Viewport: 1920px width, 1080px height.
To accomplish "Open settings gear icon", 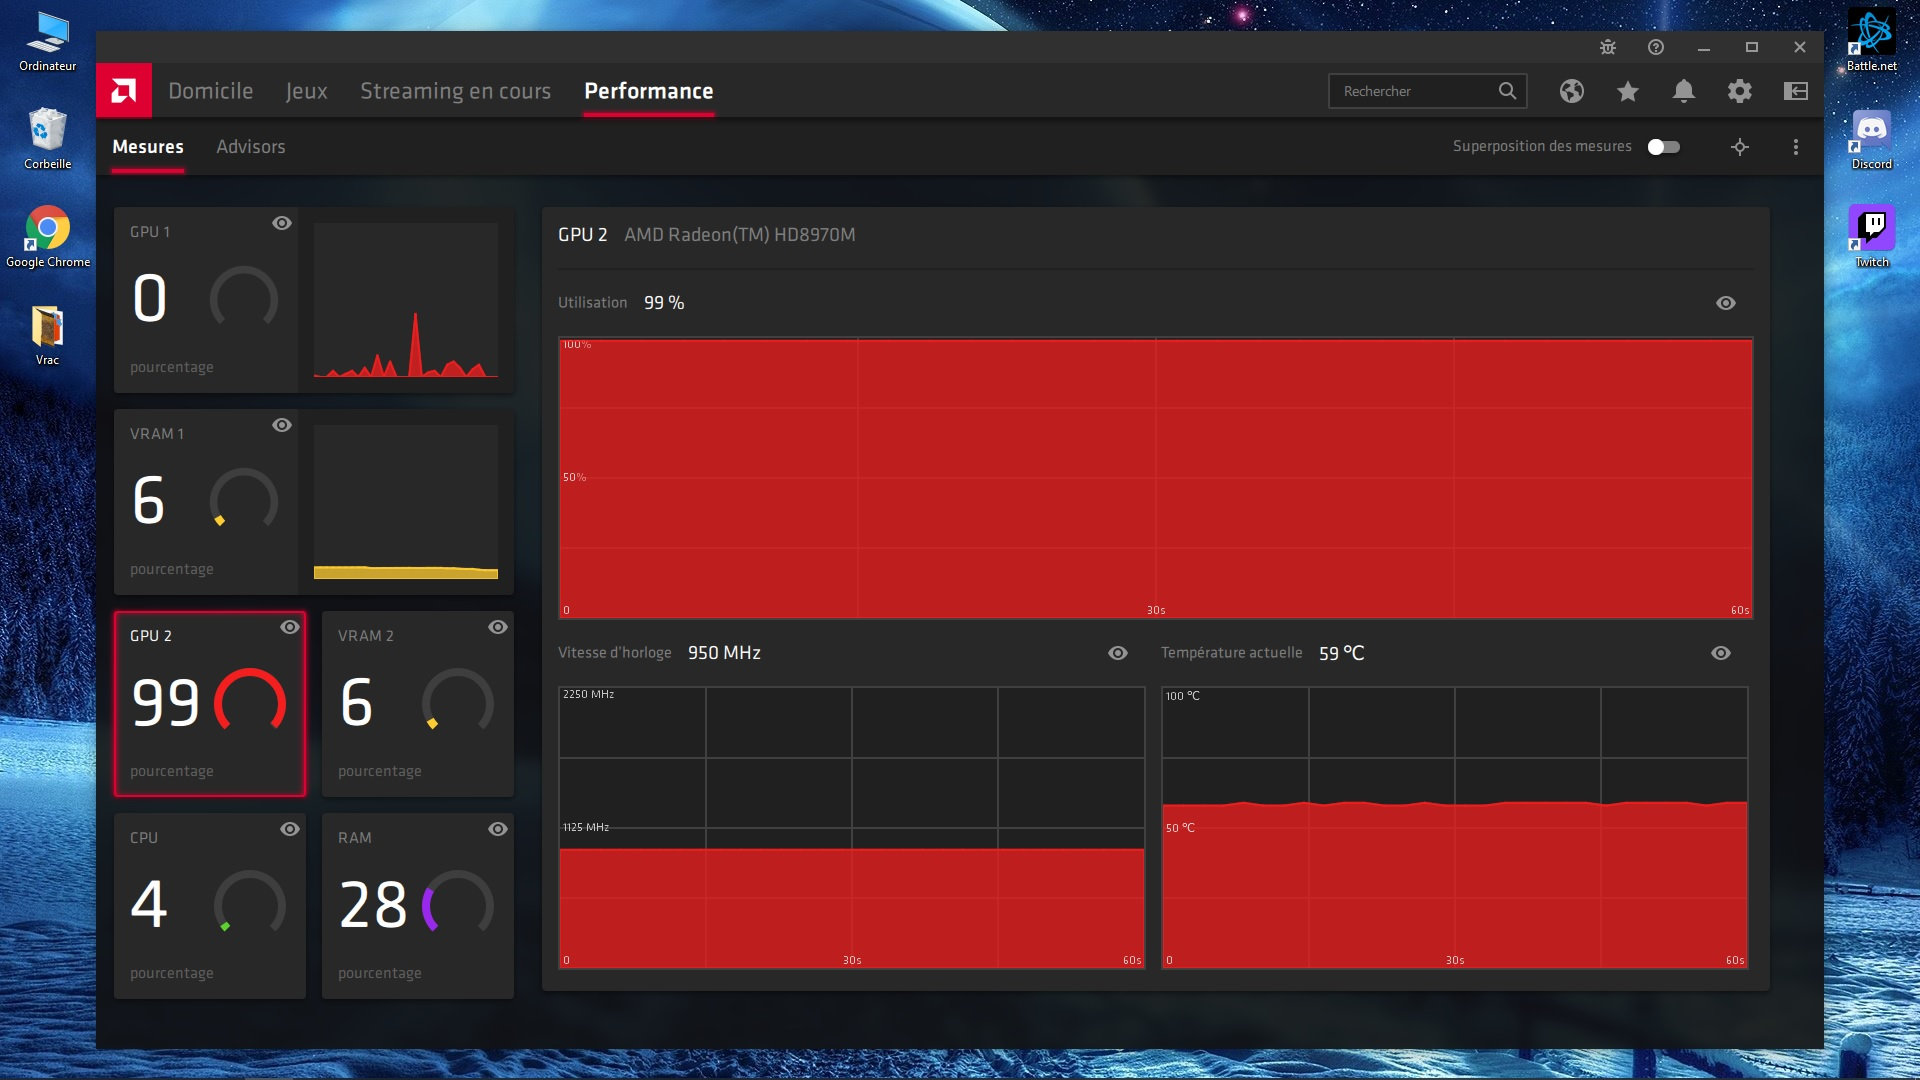I will click(x=1739, y=91).
